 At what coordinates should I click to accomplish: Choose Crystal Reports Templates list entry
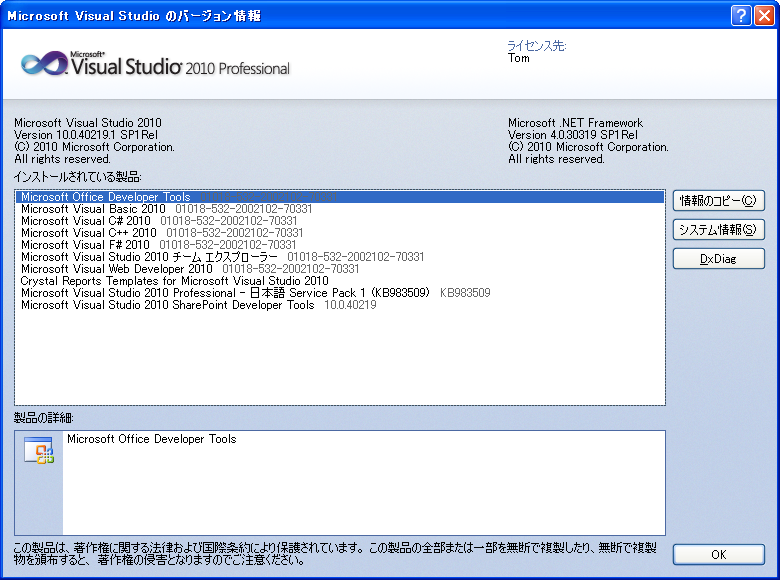pyautogui.click(x=174, y=281)
